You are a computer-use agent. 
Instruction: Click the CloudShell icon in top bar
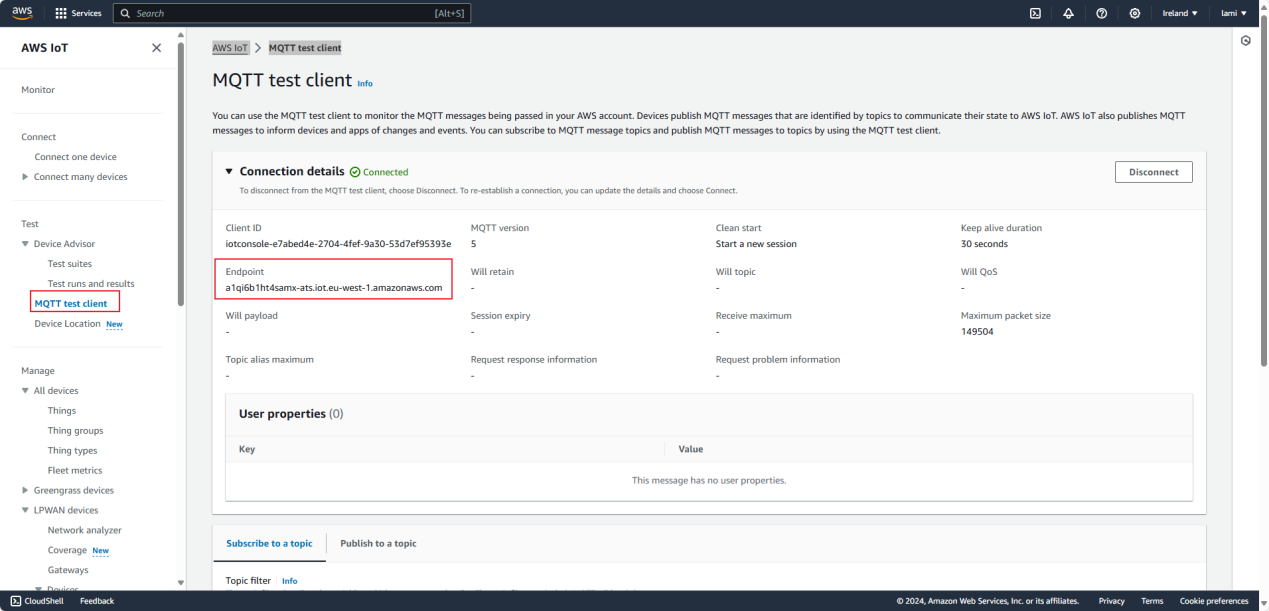1035,13
